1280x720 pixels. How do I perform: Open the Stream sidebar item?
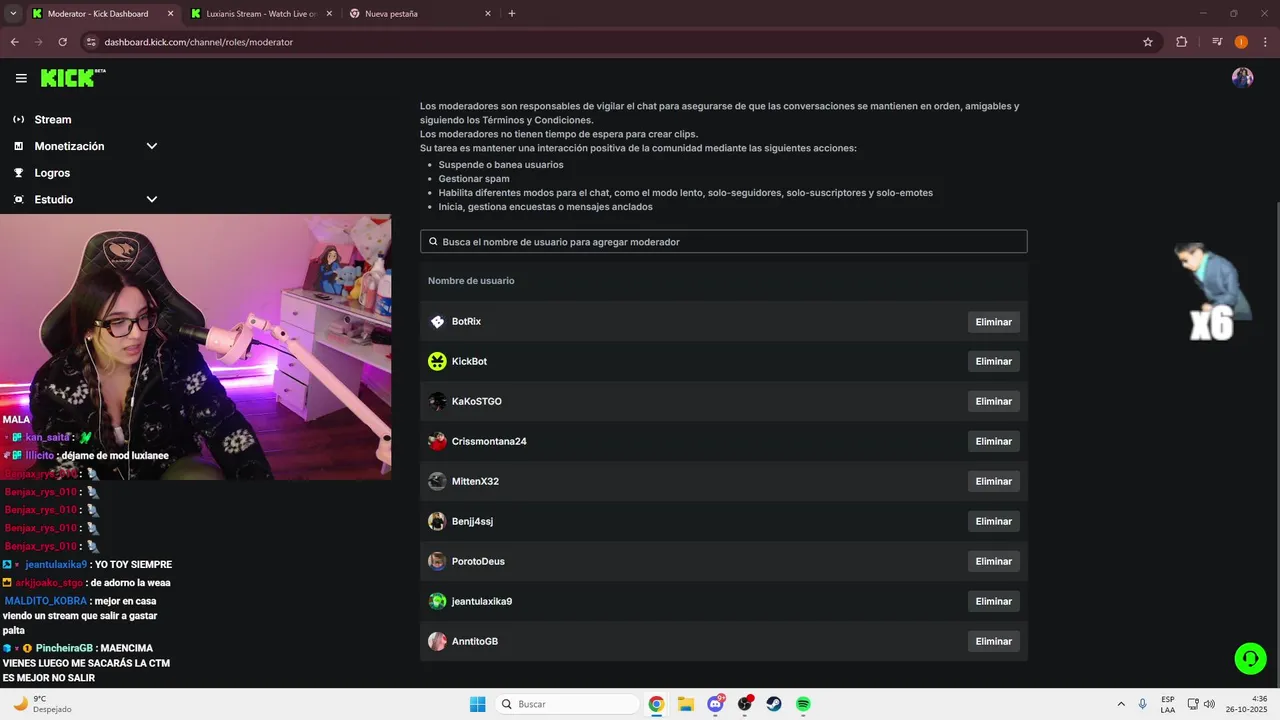pyautogui.click(x=52, y=119)
